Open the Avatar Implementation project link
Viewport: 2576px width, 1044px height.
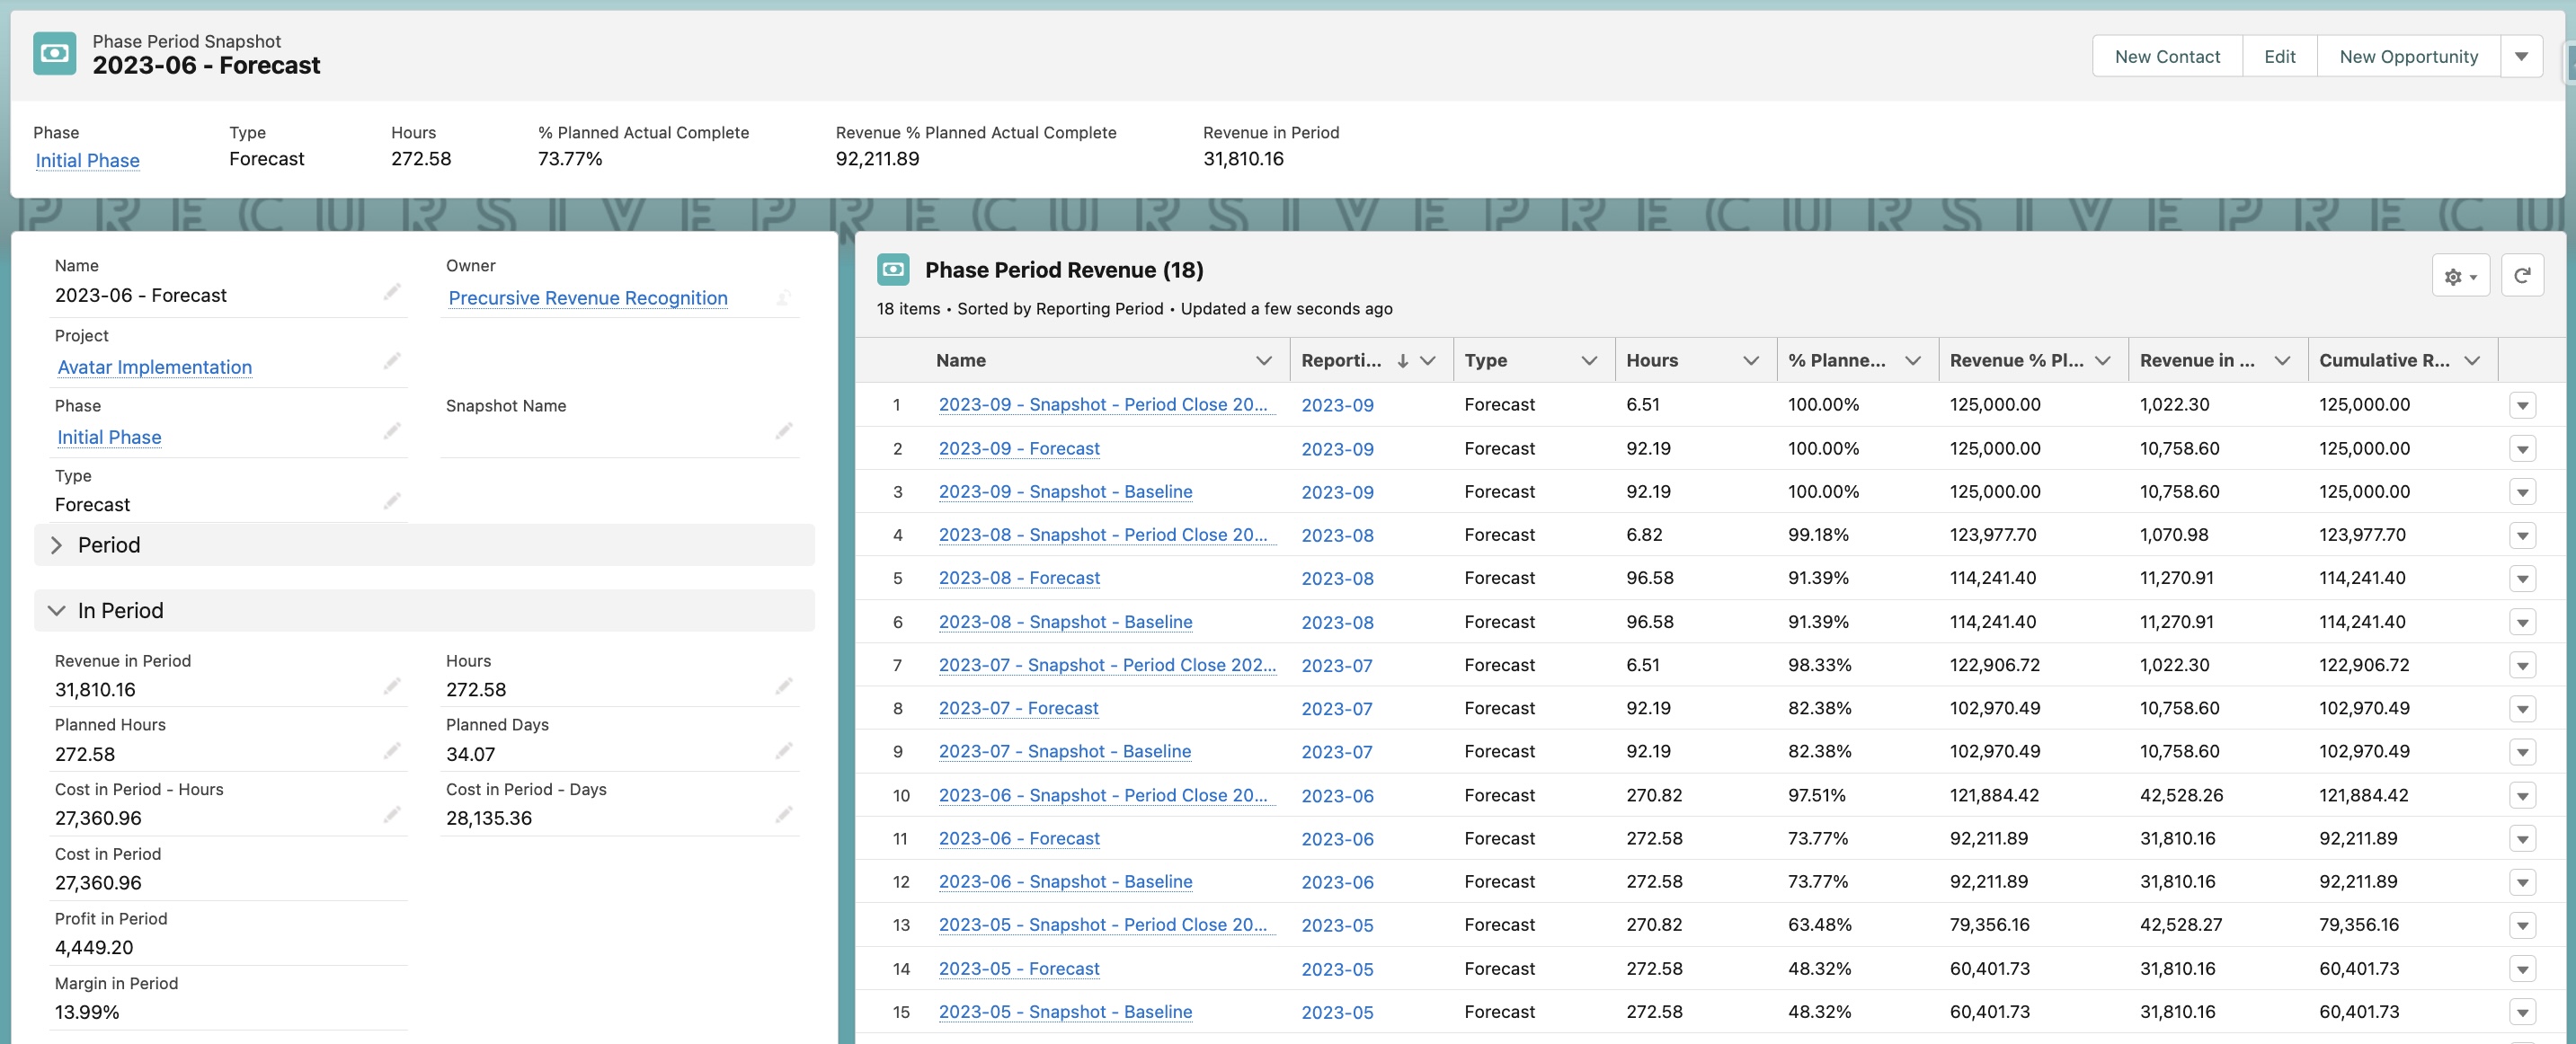(154, 367)
